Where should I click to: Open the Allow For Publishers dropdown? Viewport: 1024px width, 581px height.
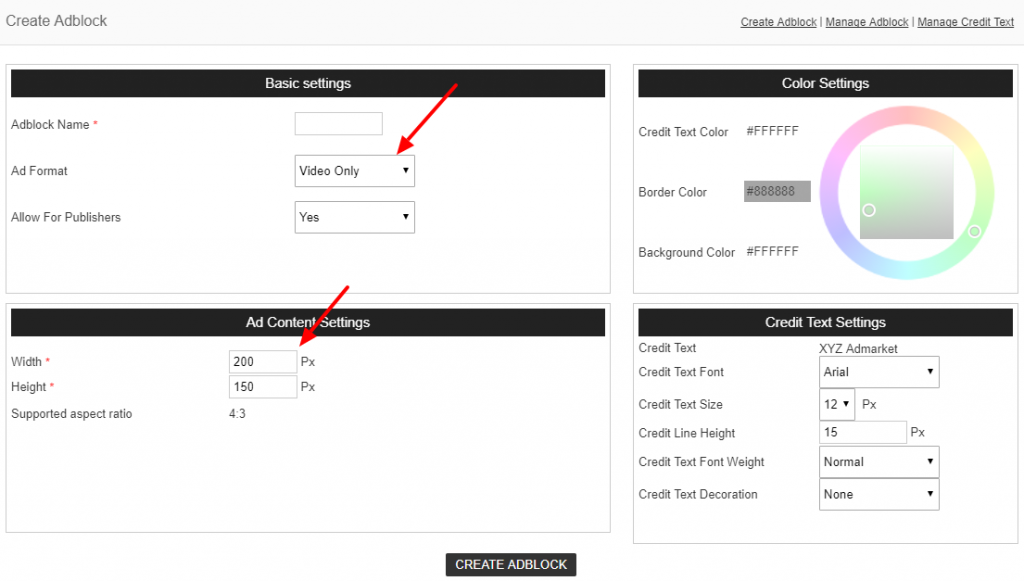tap(355, 217)
